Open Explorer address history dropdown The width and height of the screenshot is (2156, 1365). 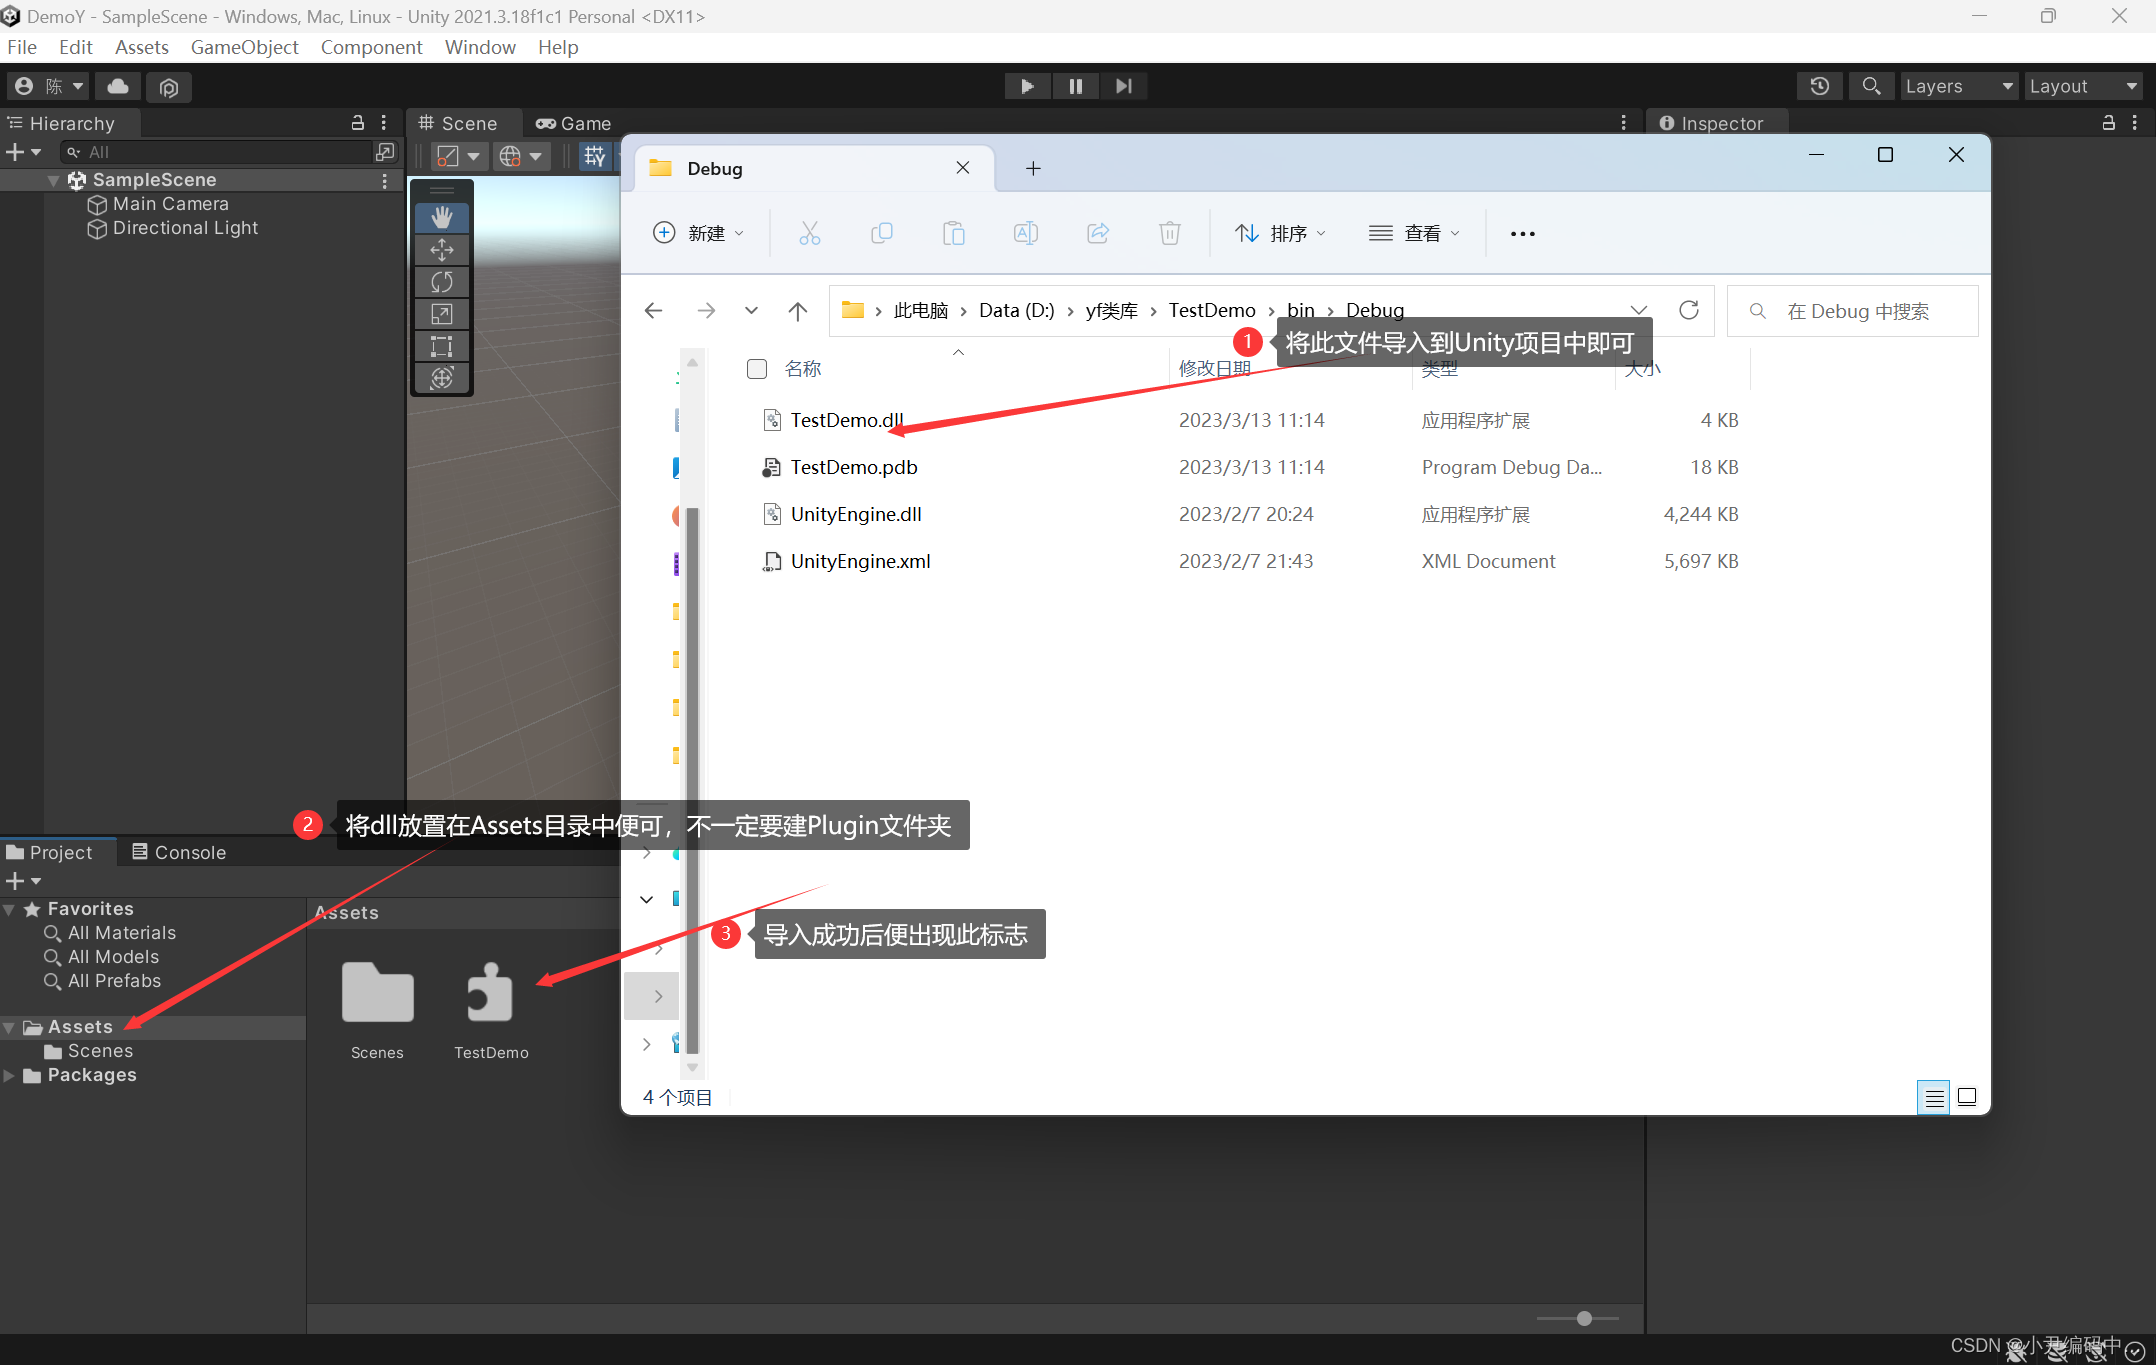1638,310
